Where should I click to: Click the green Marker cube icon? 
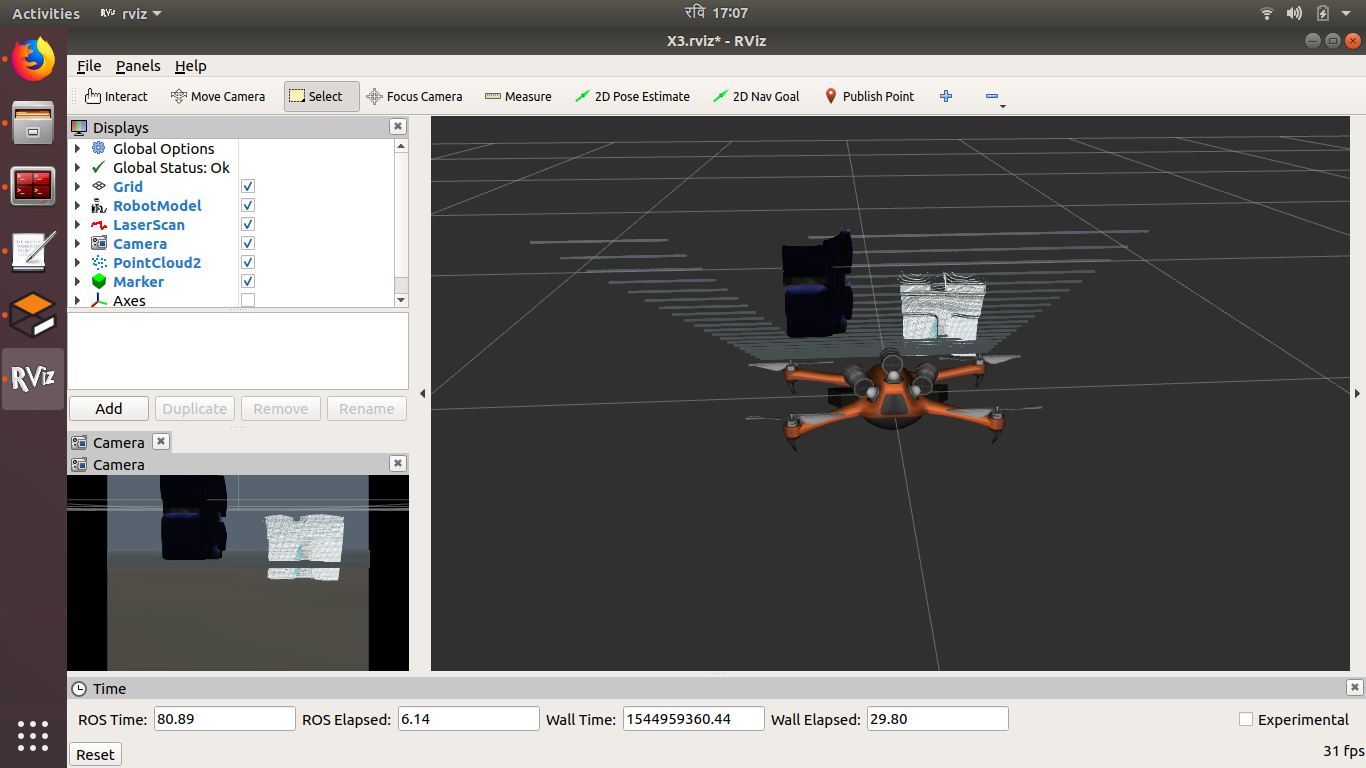point(98,281)
